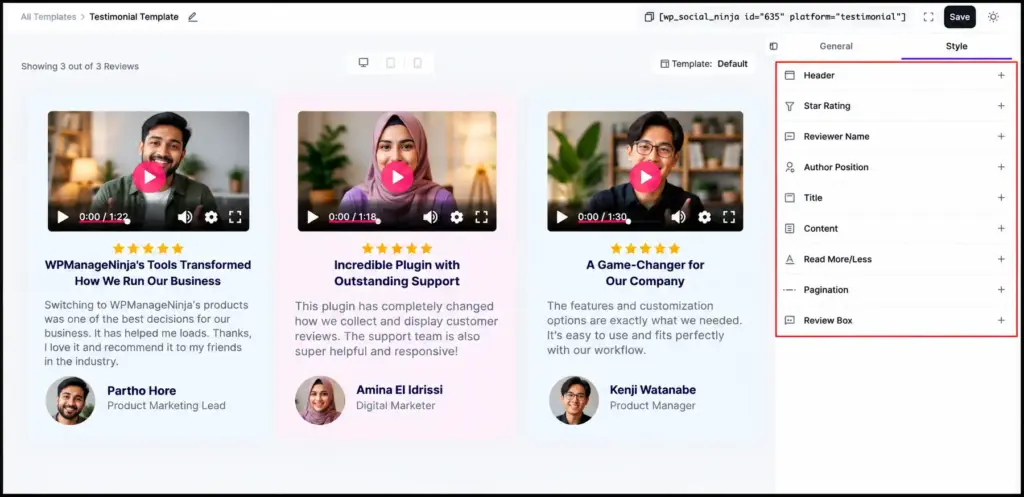Mute the 1:18 video volume icon
The height and width of the screenshot is (497, 1024).
click(x=430, y=217)
